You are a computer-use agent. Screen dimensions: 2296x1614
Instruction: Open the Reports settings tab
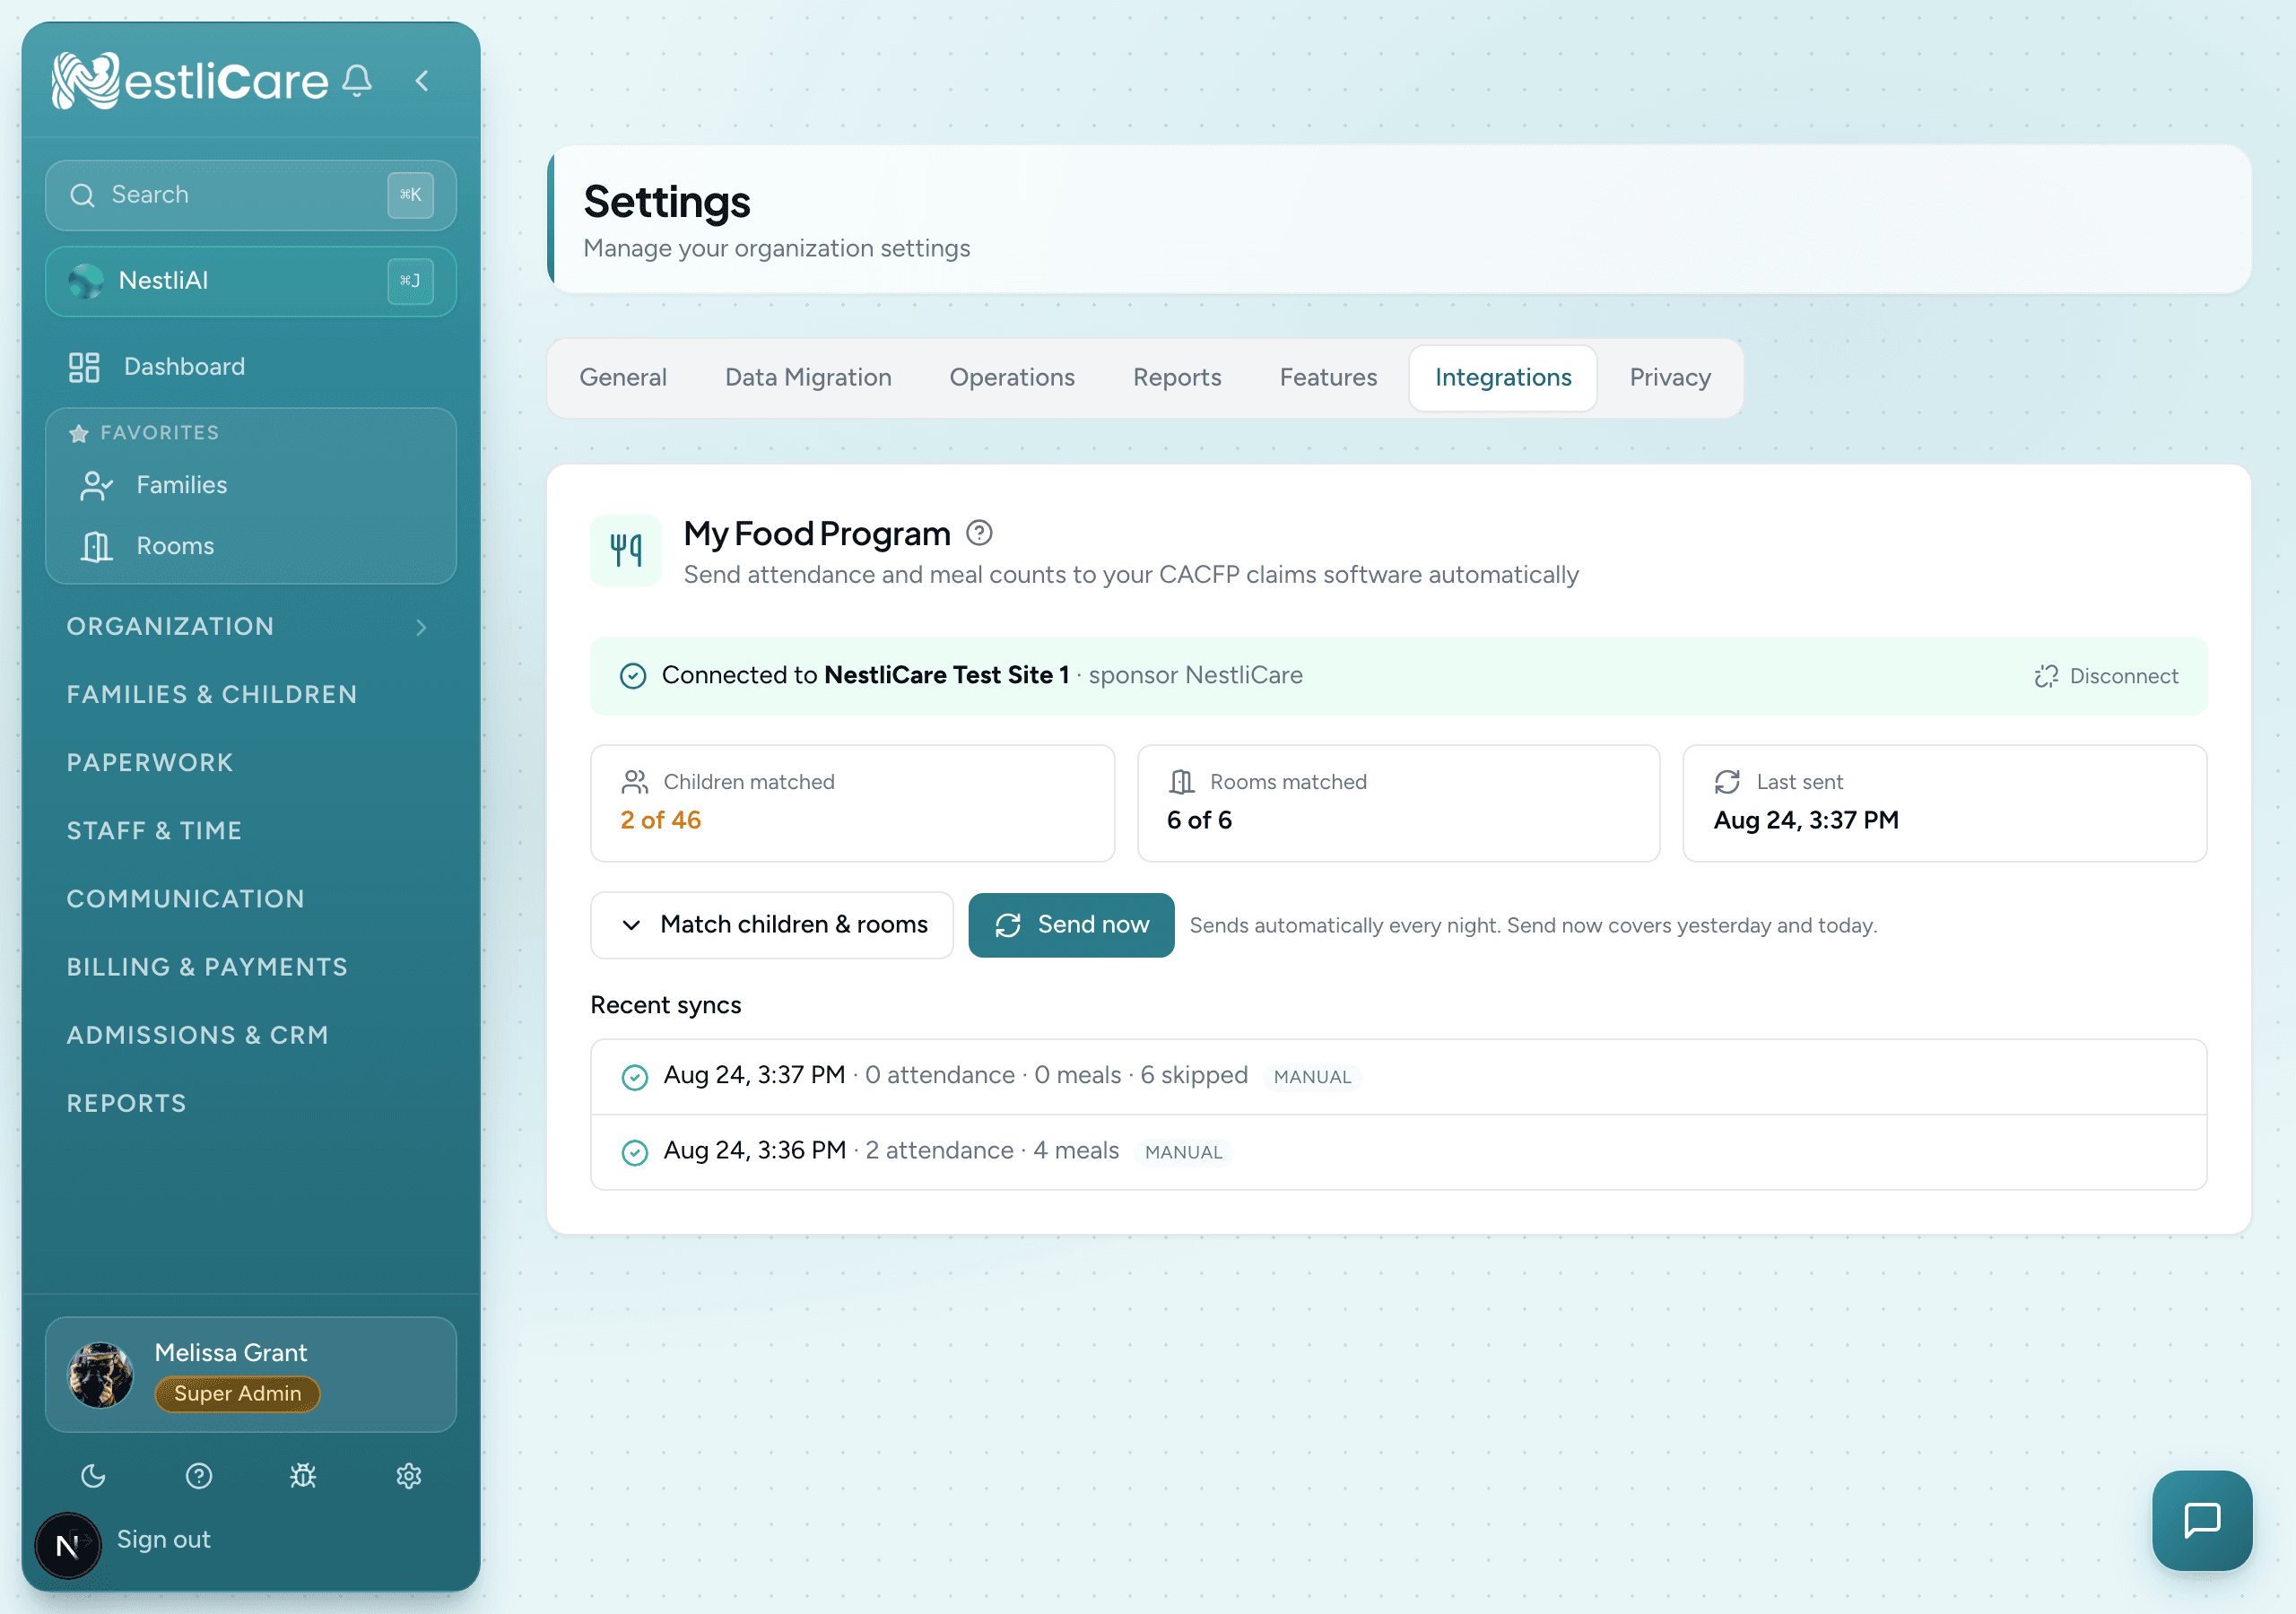(x=1177, y=378)
